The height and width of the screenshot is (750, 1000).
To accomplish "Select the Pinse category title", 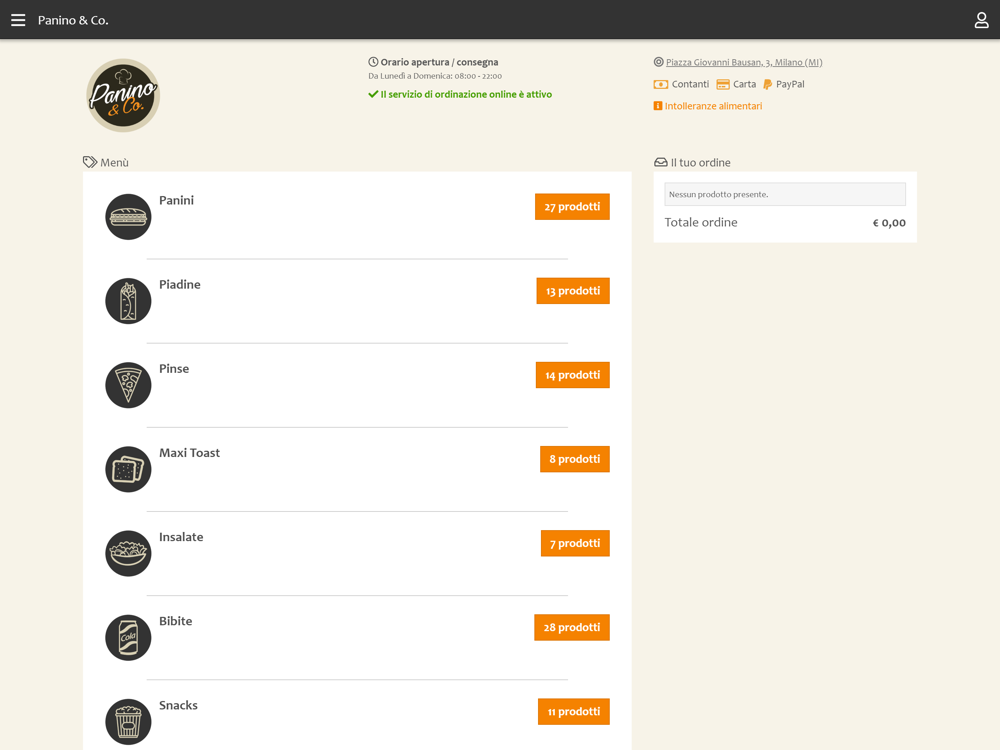I will [174, 369].
